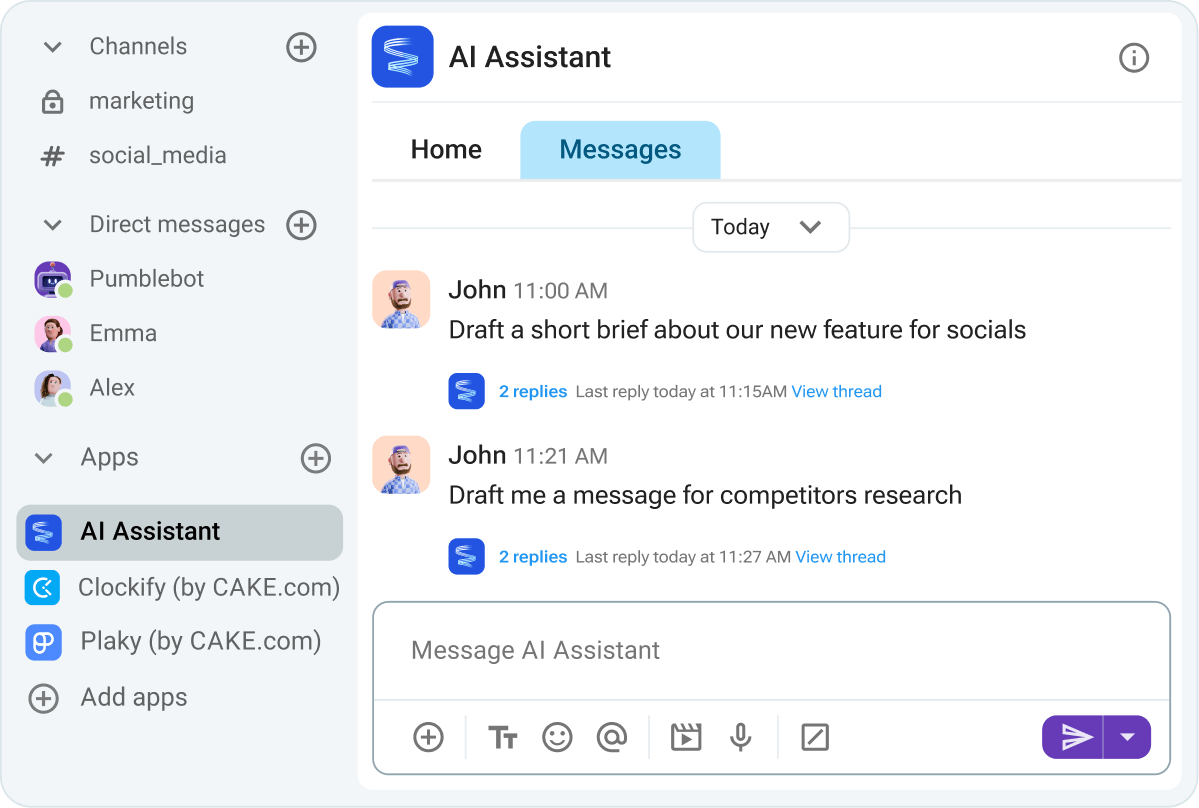Select the Messages tab
Screen dimensions: 1199x808
[x=620, y=149]
